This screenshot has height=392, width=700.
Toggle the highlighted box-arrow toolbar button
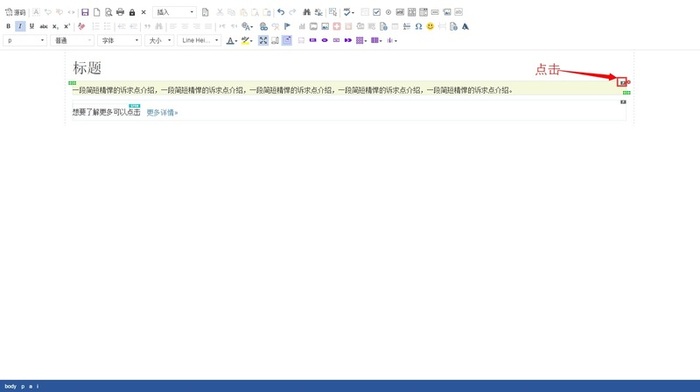click(287, 40)
